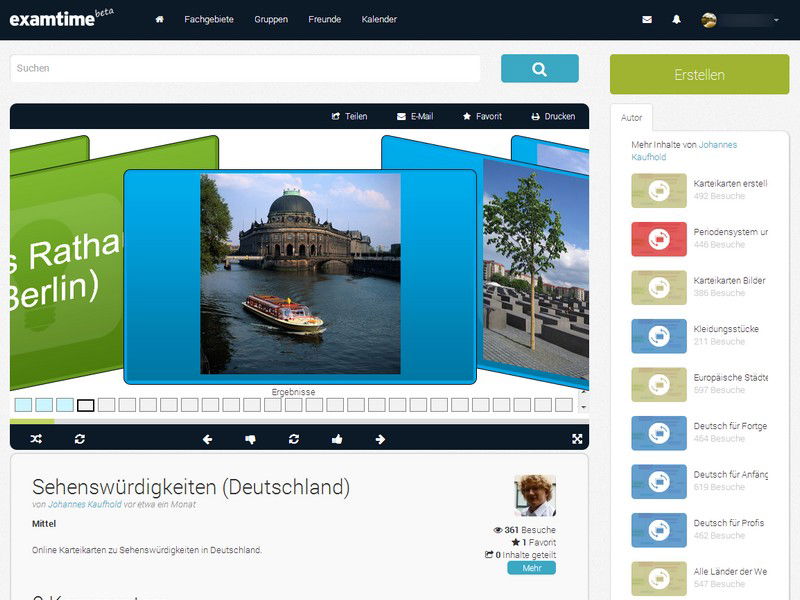
Task: Open the Fachgebiete menu
Action: coord(209,19)
